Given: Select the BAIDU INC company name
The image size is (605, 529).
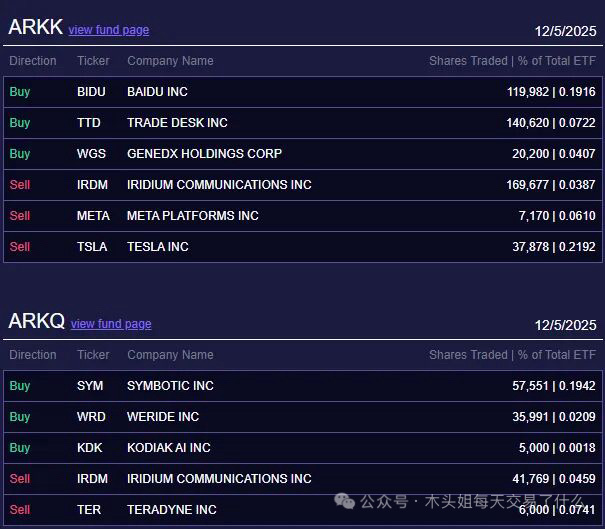Looking at the screenshot, I should click(157, 92).
